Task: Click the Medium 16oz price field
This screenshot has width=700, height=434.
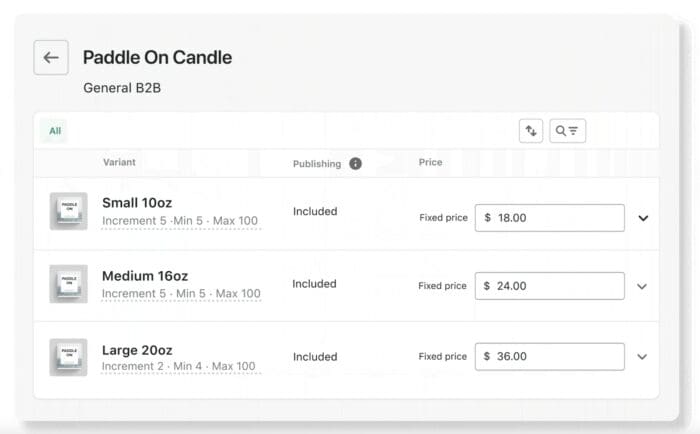Action: 549,286
